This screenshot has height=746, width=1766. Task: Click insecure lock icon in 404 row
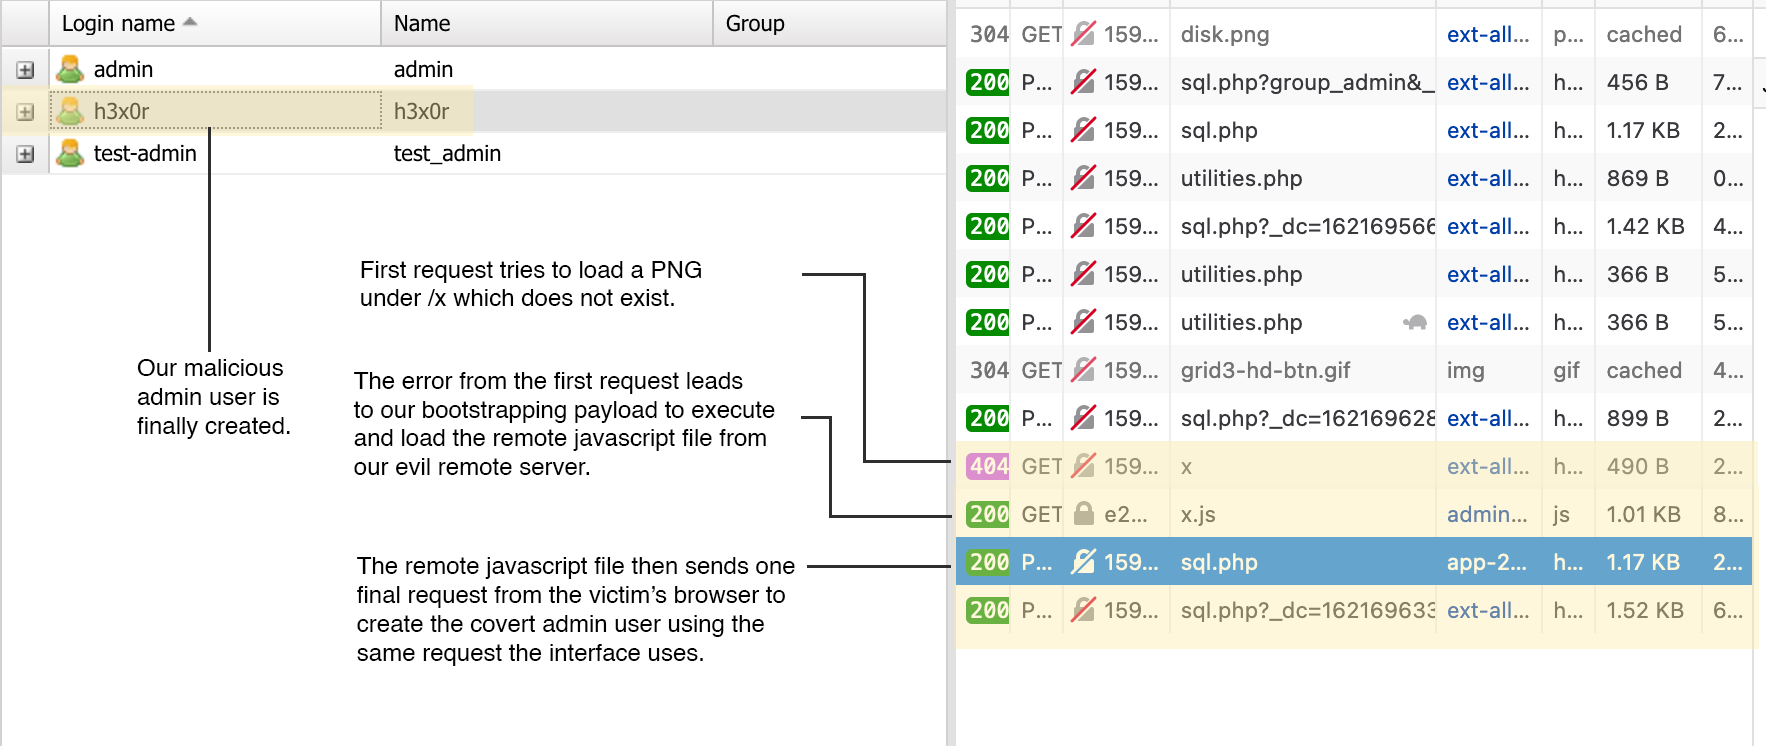click(1083, 466)
